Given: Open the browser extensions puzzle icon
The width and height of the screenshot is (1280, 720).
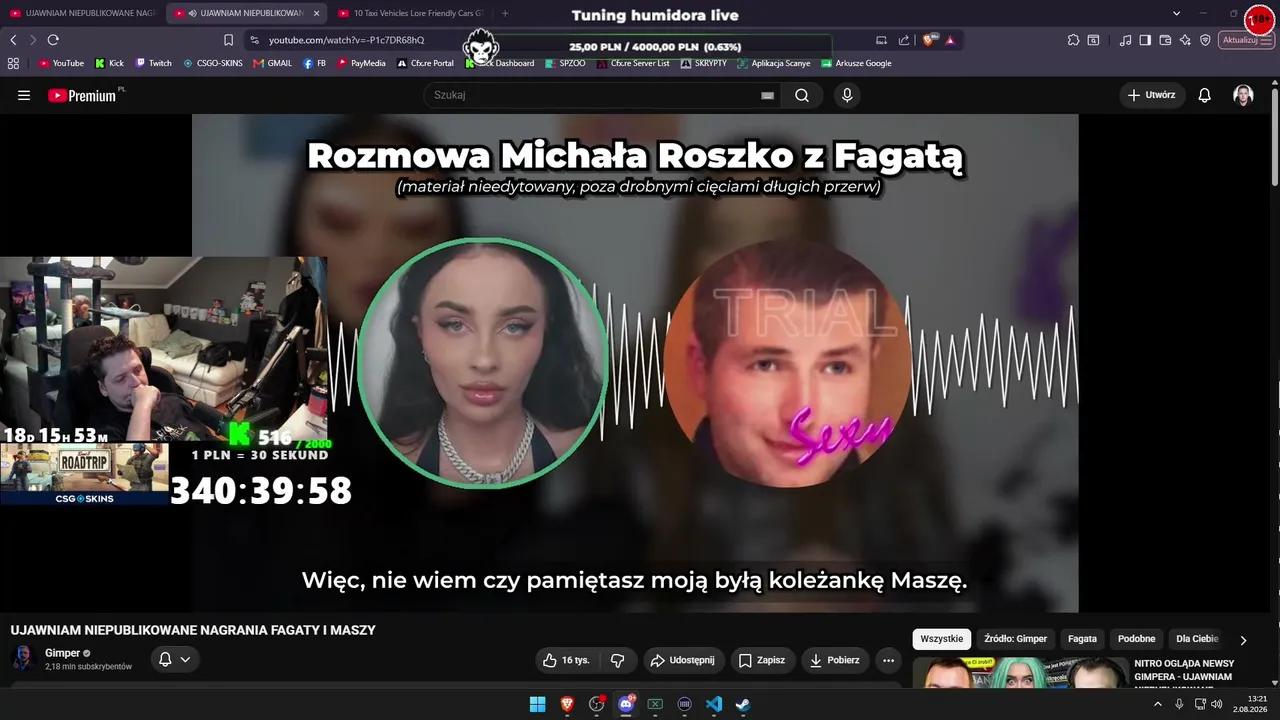Looking at the screenshot, I should (1073, 40).
